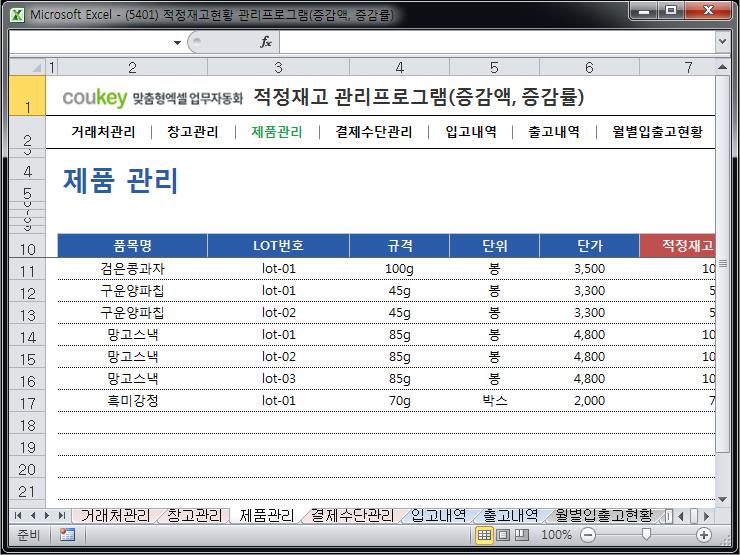Open the Name Box dropdown arrow
740x555 pixels.
tap(177, 42)
